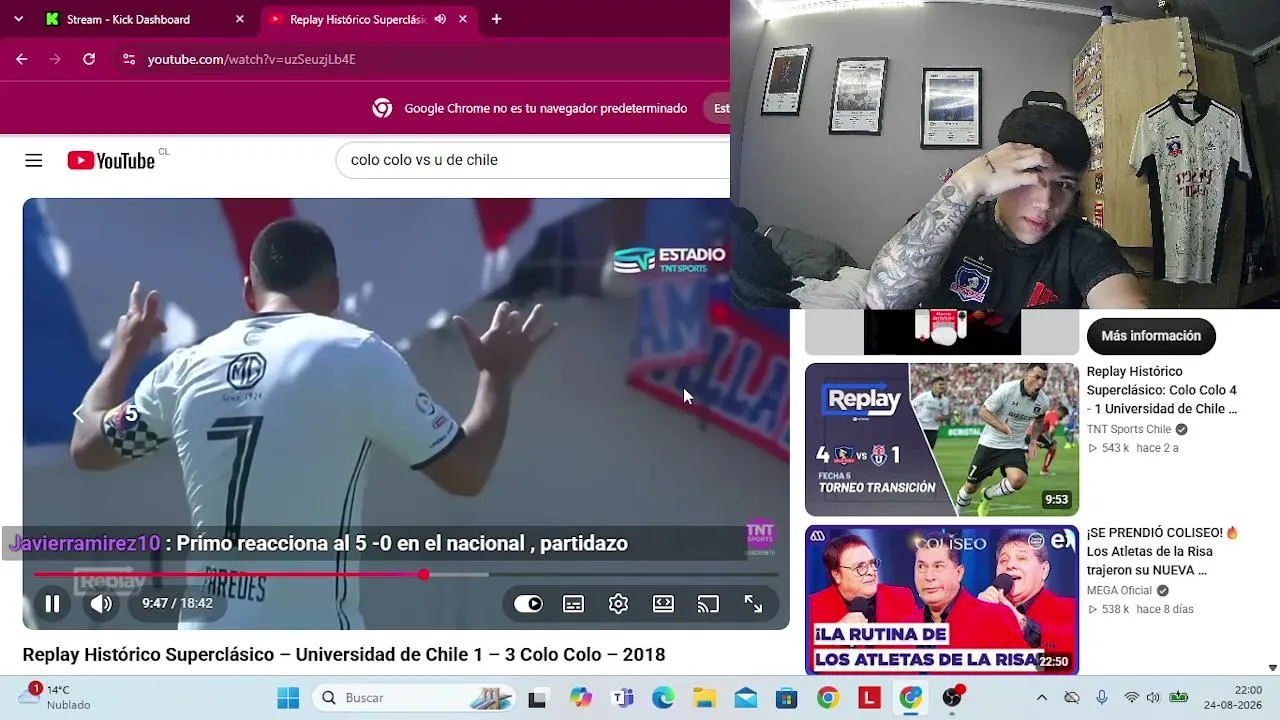This screenshot has width=1280, height=720.
Task: Click the youtube.com address bar URL
Action: click(x=252, y=59)
